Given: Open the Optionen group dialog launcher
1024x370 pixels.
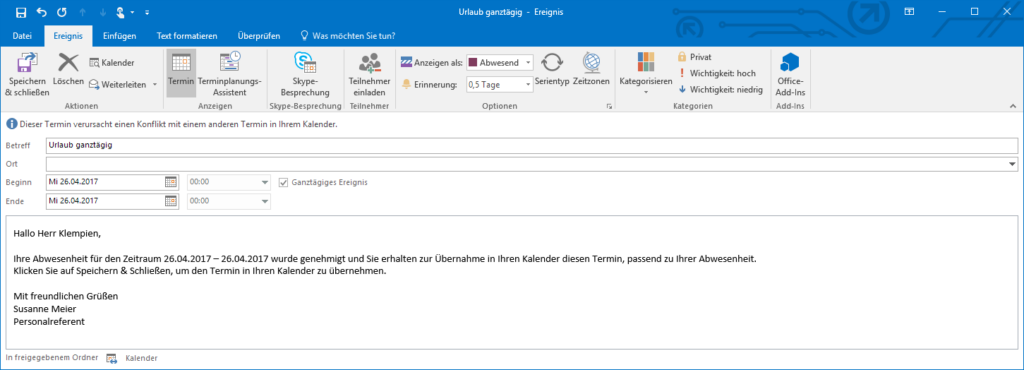Looking at the screenshot, I should tap(609, 106).
